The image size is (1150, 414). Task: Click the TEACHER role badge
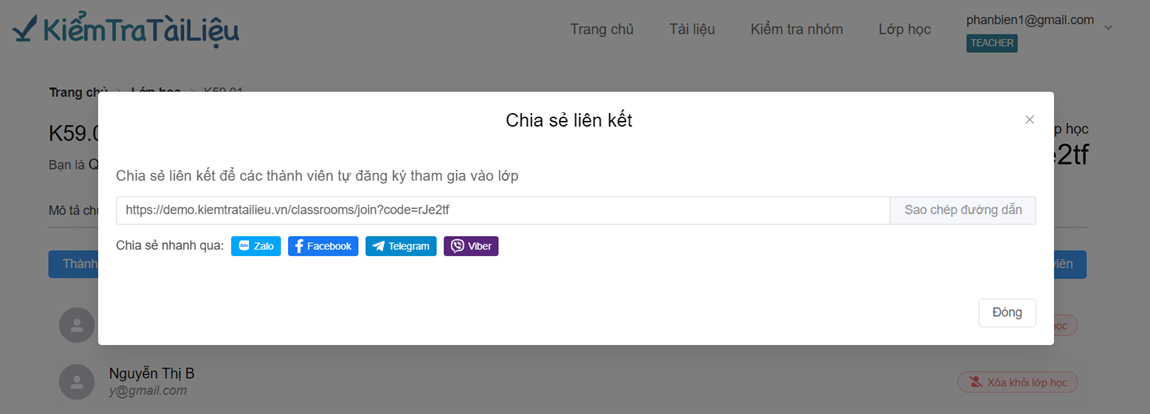[992, 43]
